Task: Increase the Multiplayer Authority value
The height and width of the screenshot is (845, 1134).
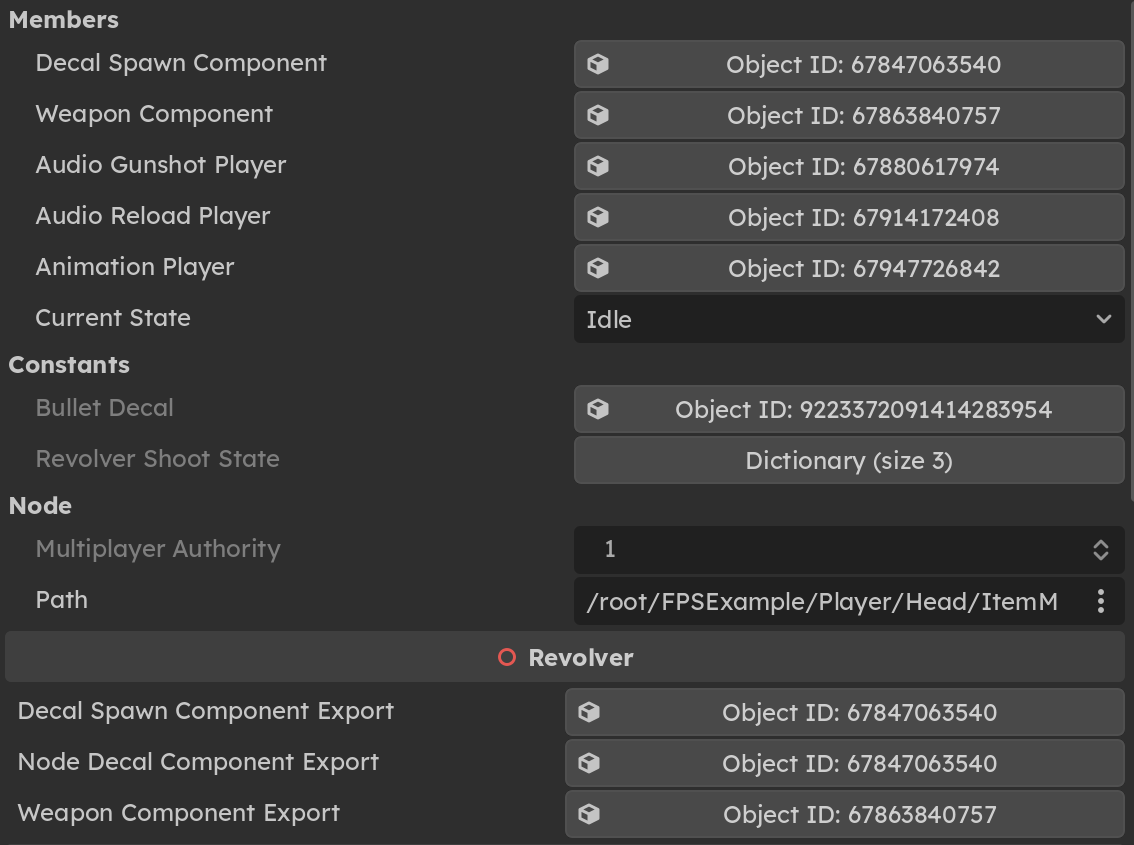Action: 1099,543
